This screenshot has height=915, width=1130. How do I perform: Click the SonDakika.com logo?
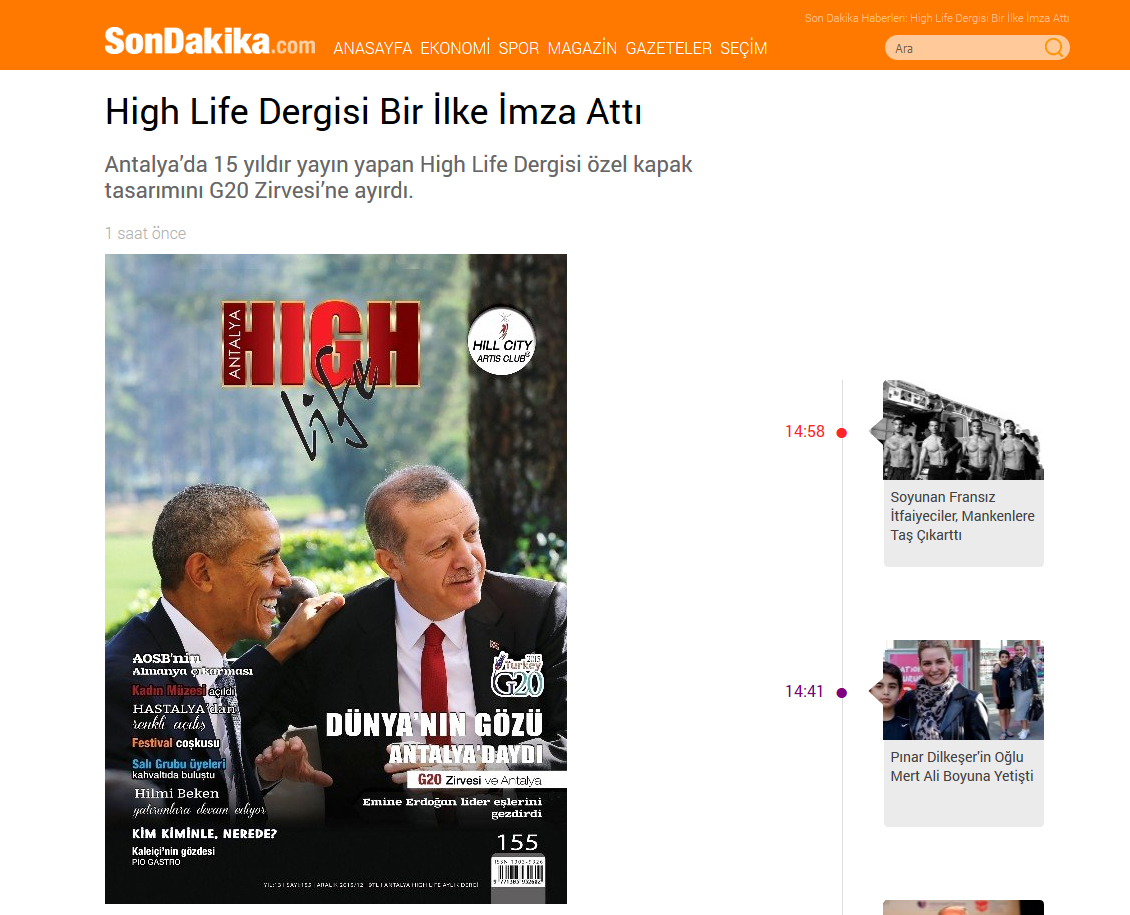tap(210, 41)
